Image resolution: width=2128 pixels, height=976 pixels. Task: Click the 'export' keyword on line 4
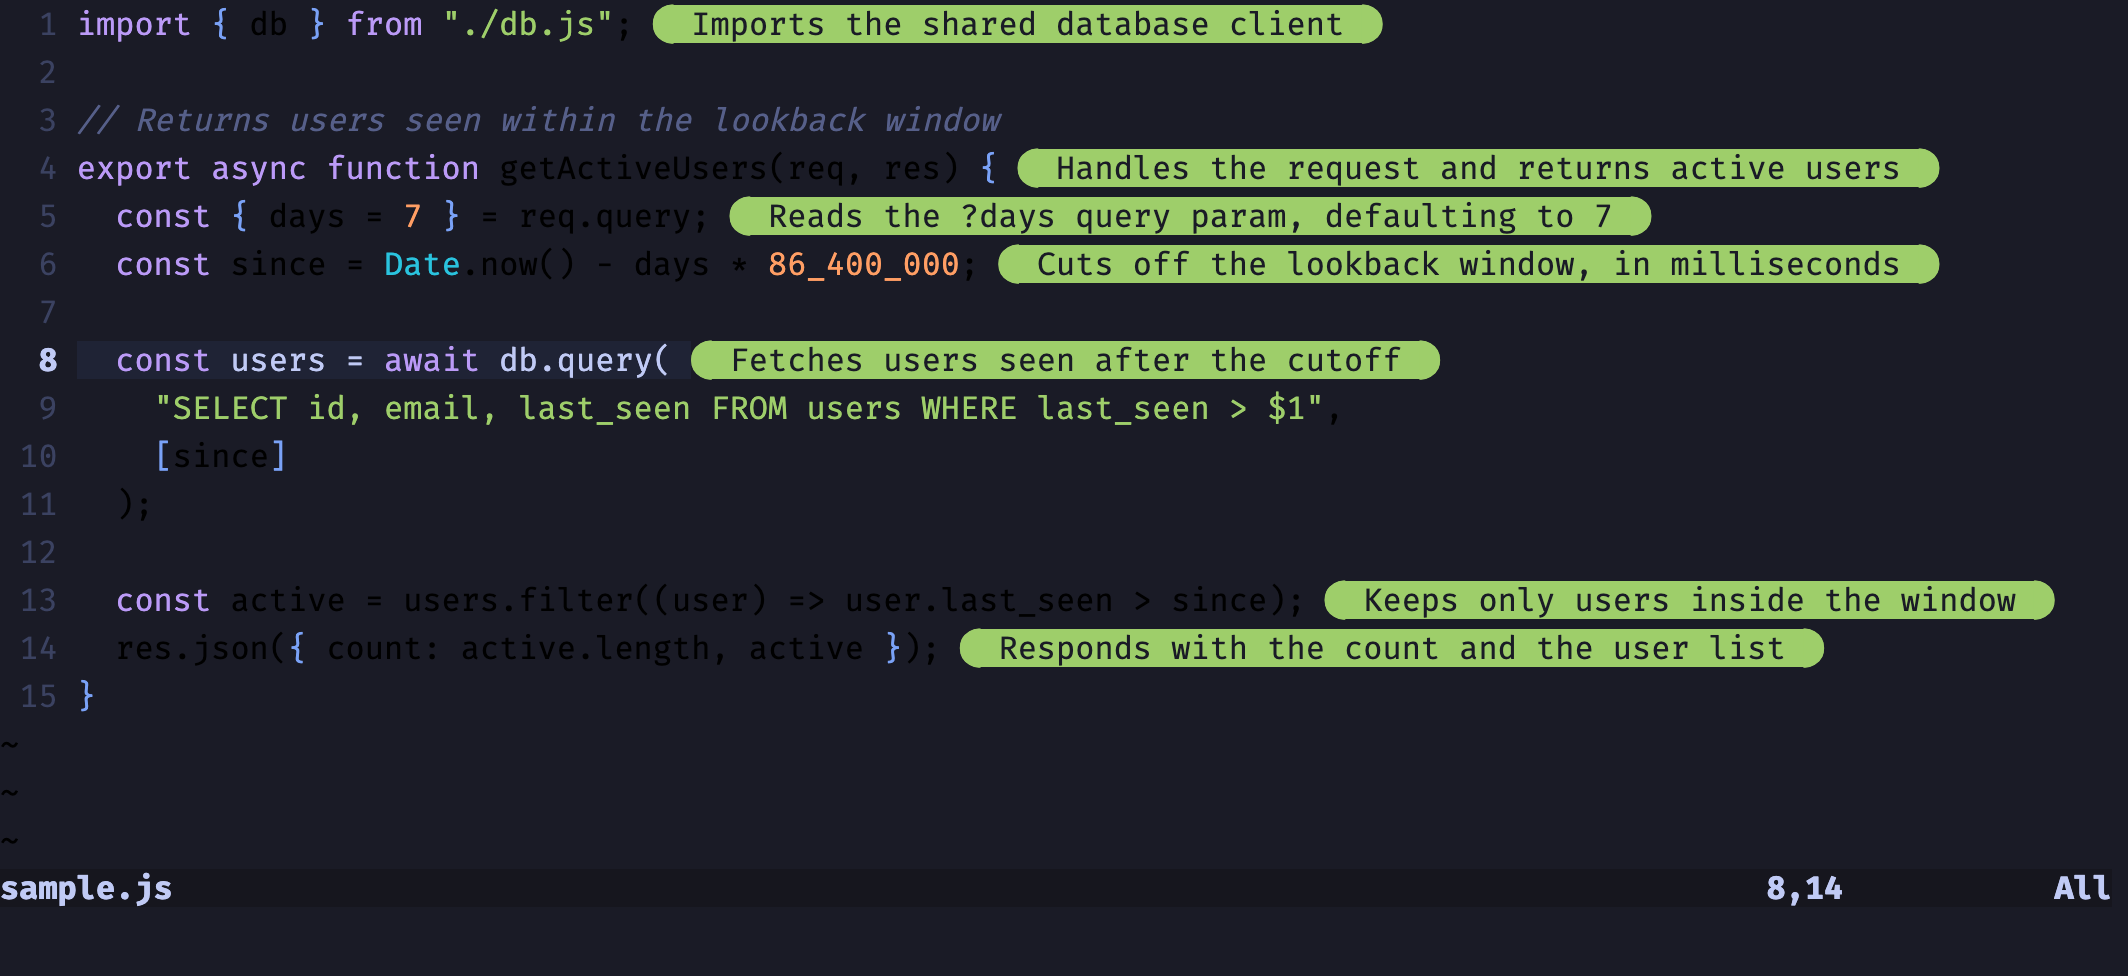point(134,168)
